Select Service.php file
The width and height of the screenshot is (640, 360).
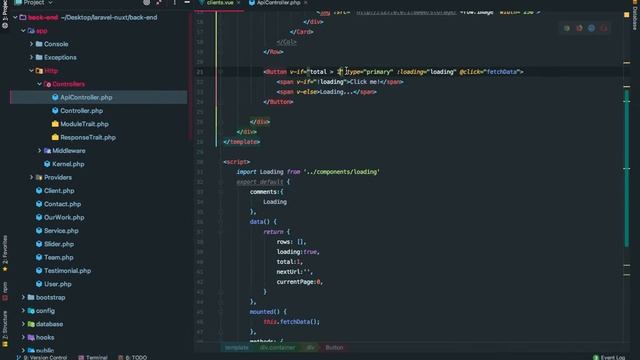pos(61,231)
